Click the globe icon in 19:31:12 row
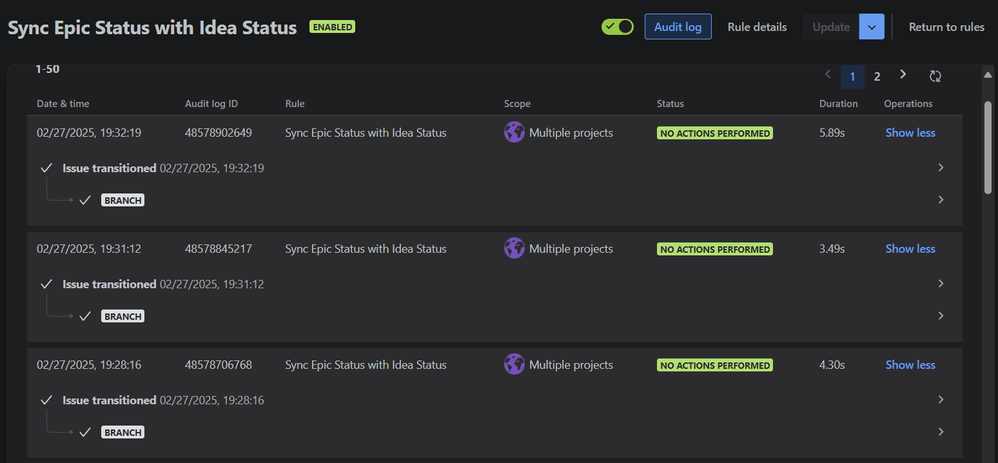Screen dimensions: 998x463 [x=514, y=248]
